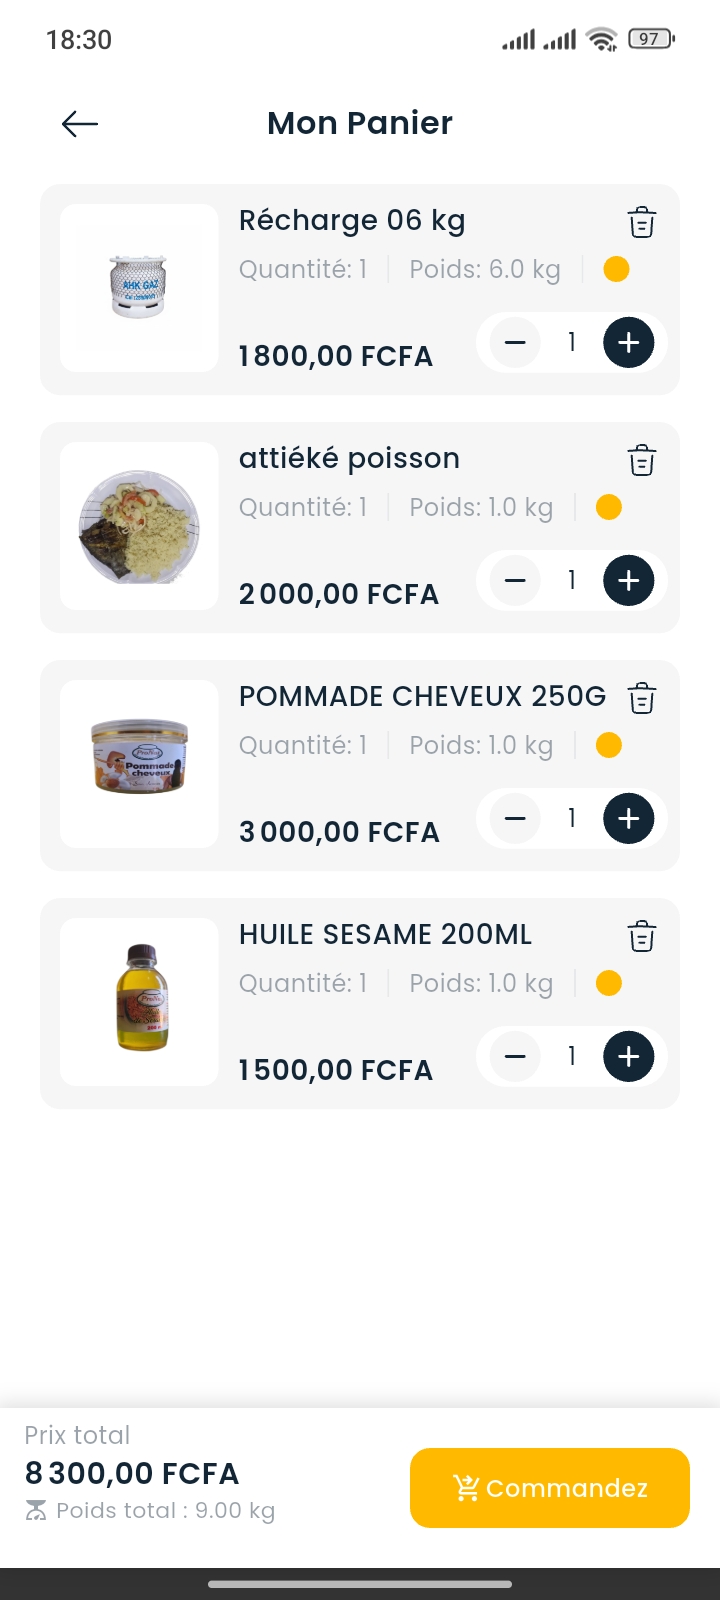The image size is (720, 1600).
Task: View the attiéké poisson dish image
Action: click(x=139, y=526)
